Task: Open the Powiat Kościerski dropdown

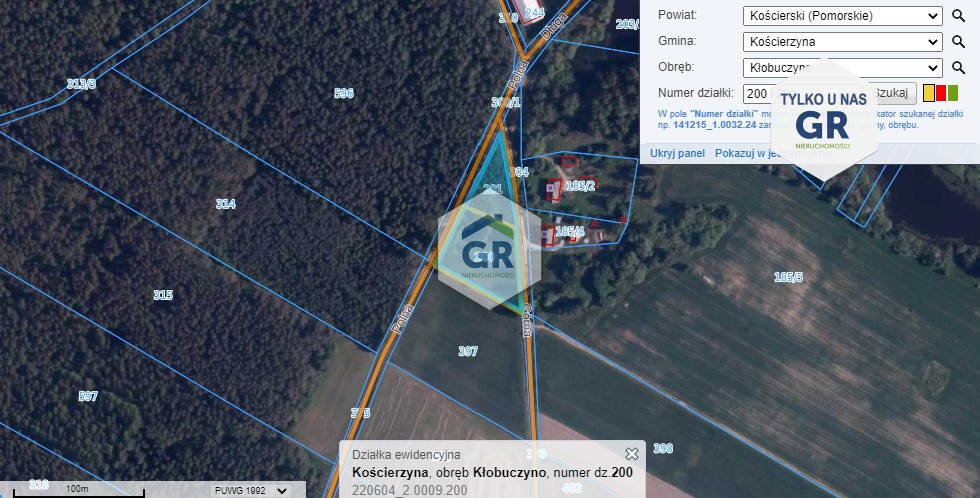Action: coord(842,16)
